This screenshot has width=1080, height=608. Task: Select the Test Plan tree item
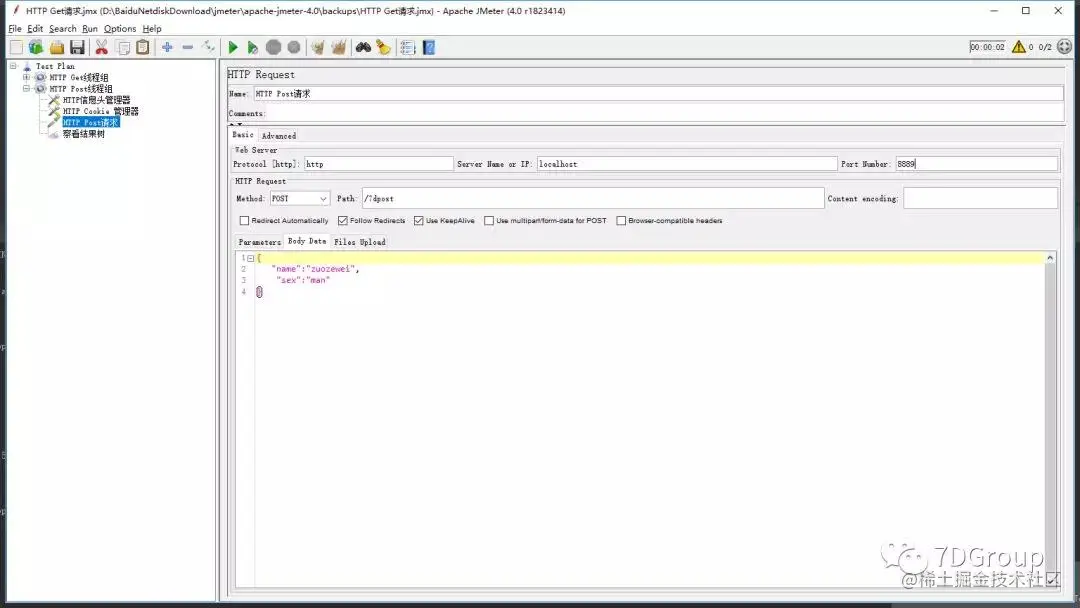pos(55,66)
